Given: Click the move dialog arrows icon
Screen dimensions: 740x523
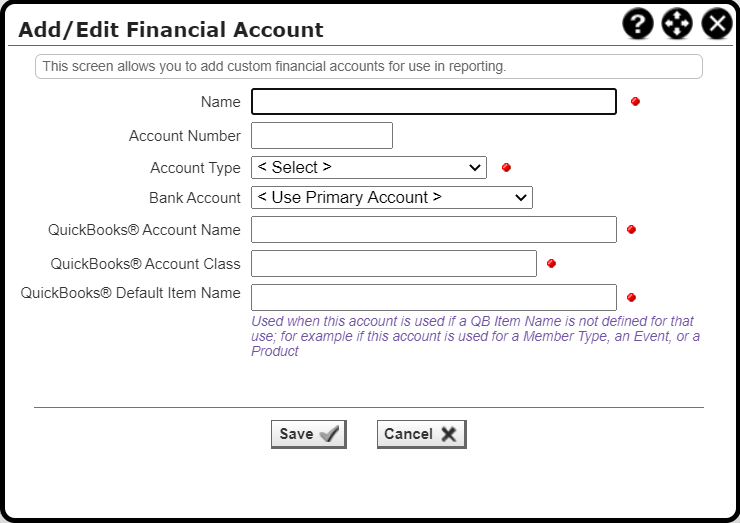Looking at the screenshot, I should 677,23.
